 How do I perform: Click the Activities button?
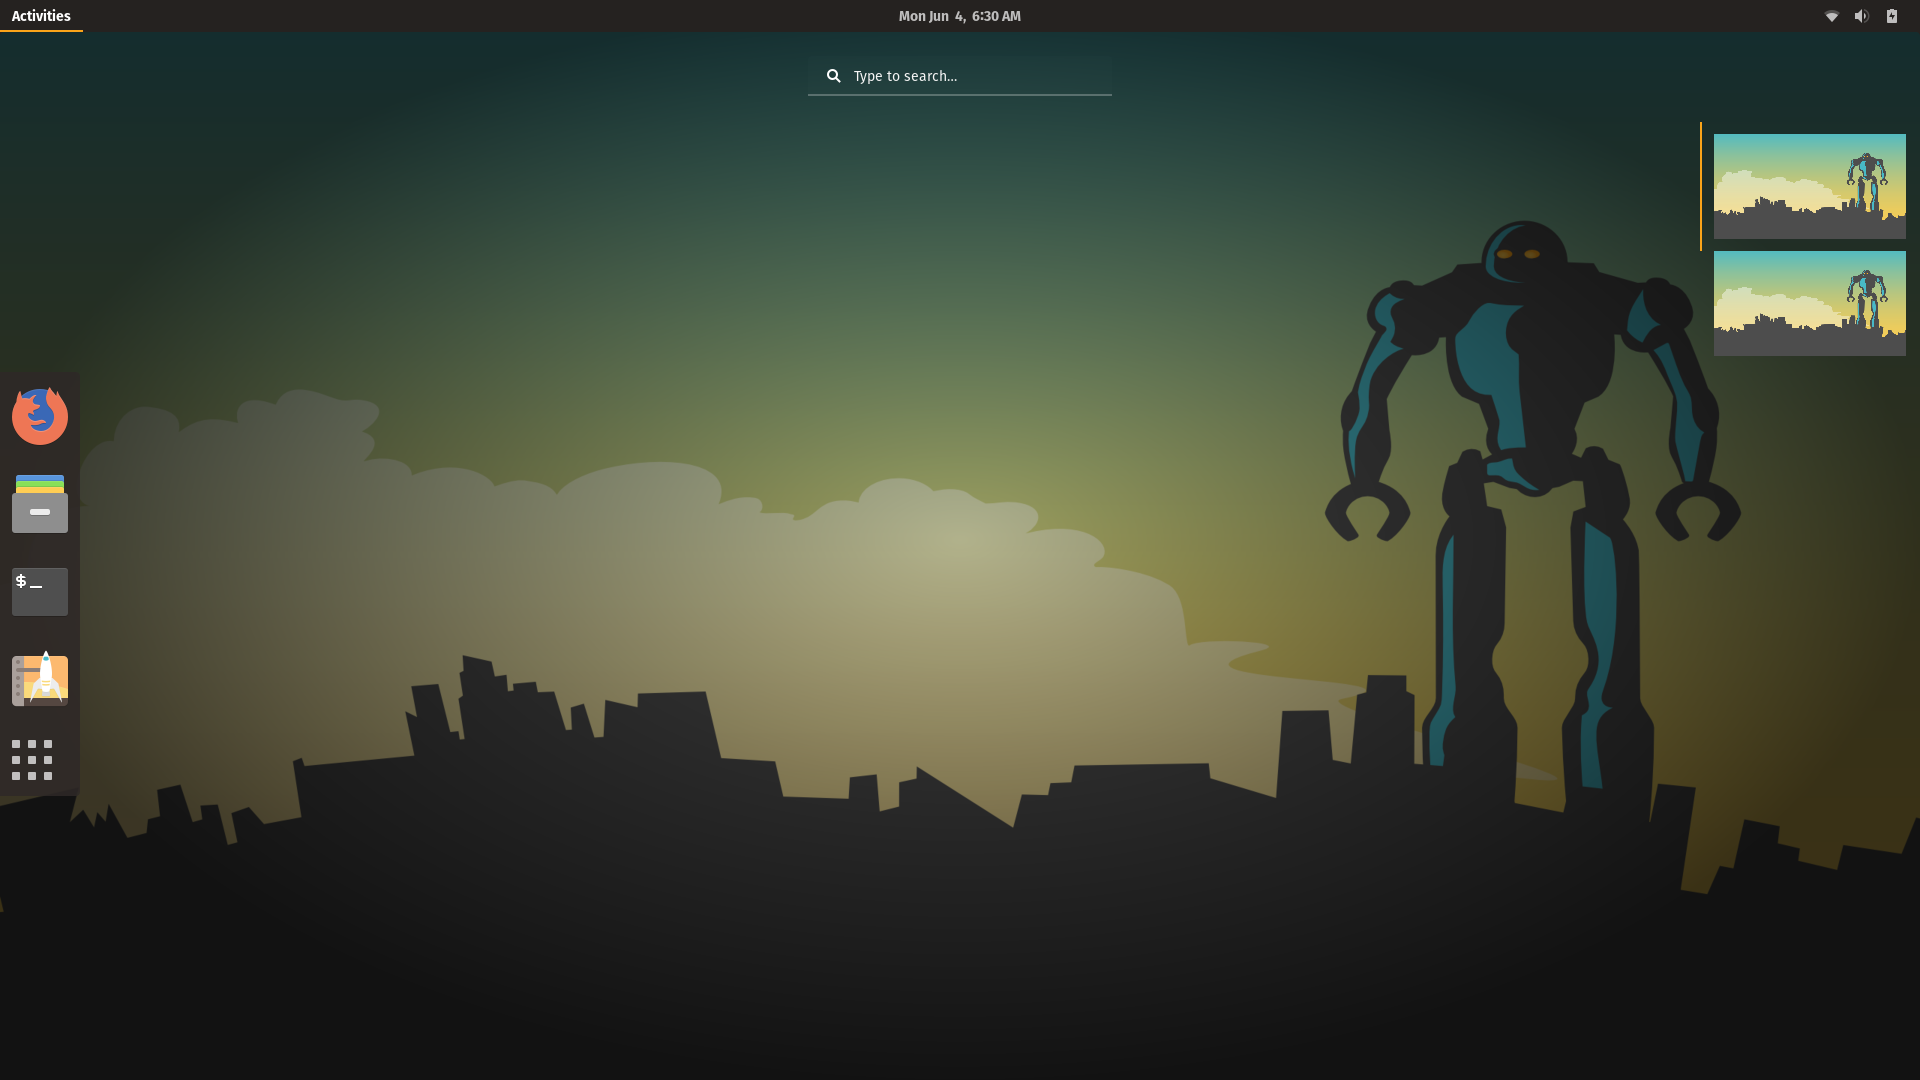tap(41, 16)
